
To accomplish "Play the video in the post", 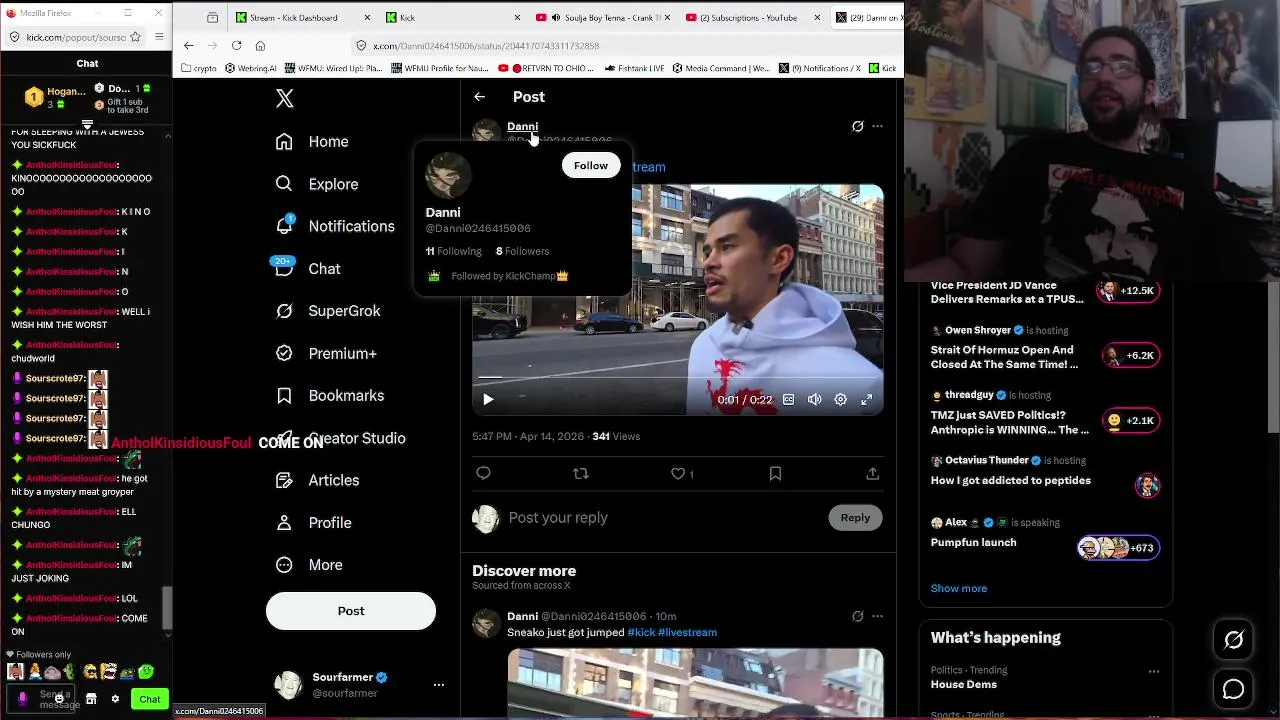I will tap(488, 399).
